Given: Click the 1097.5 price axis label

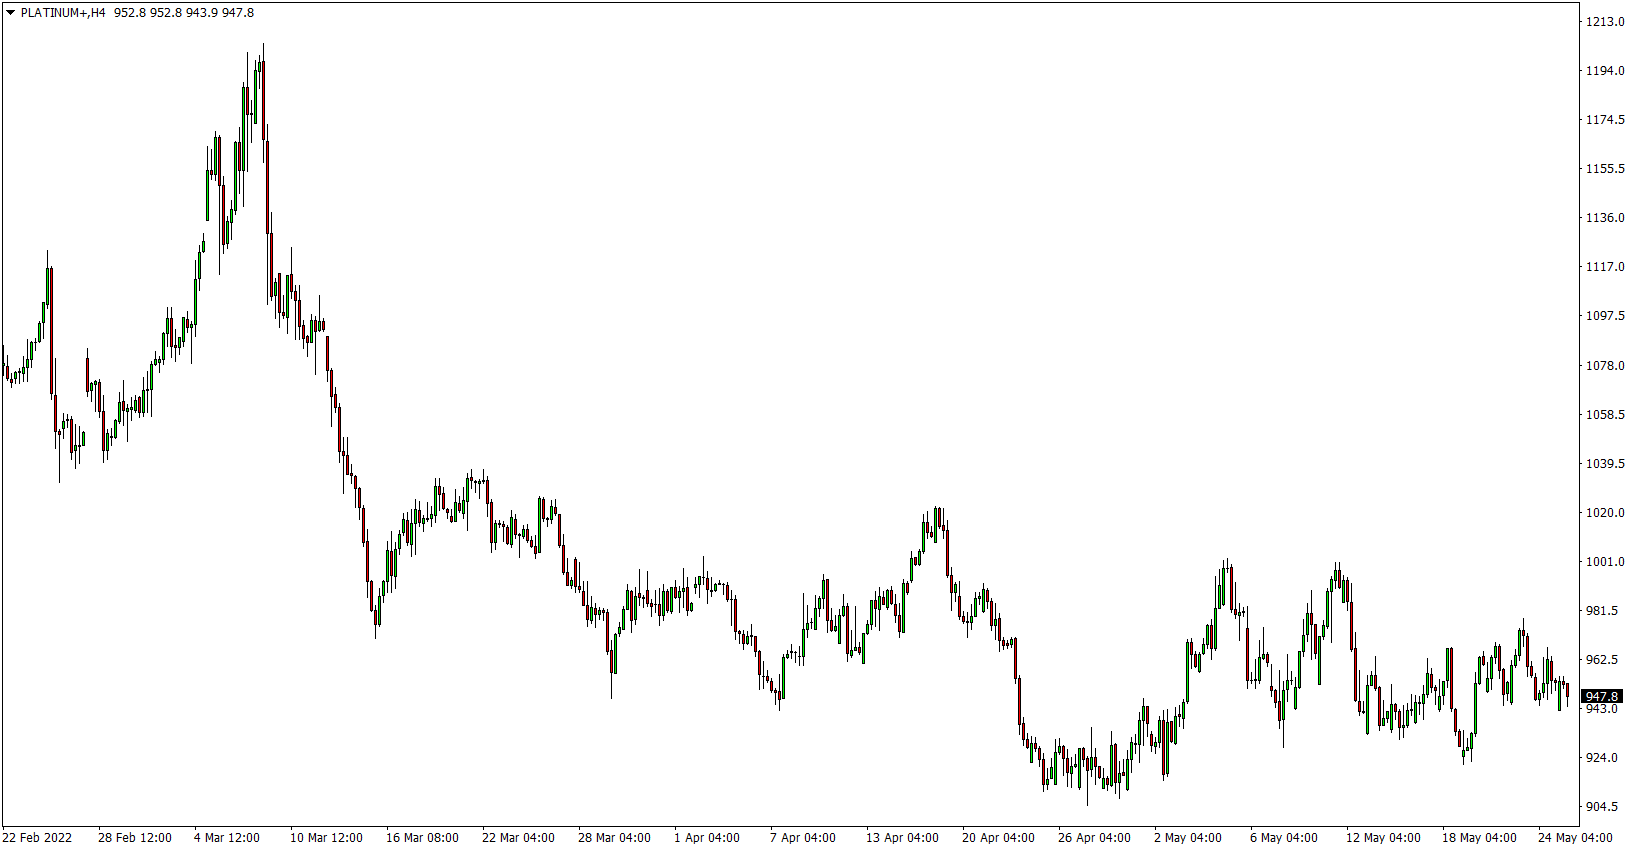Looking at the screenshot, I should 1605,316.
